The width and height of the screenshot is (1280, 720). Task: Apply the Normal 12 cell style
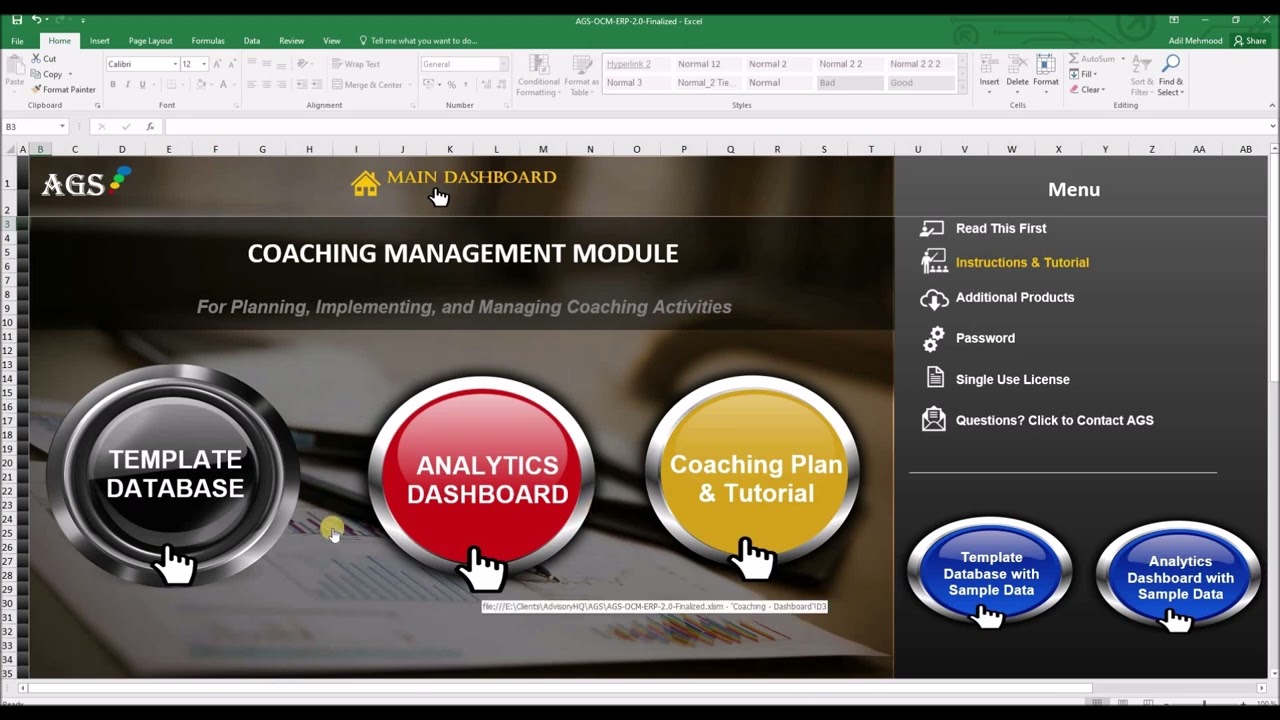tap(708, 64)
